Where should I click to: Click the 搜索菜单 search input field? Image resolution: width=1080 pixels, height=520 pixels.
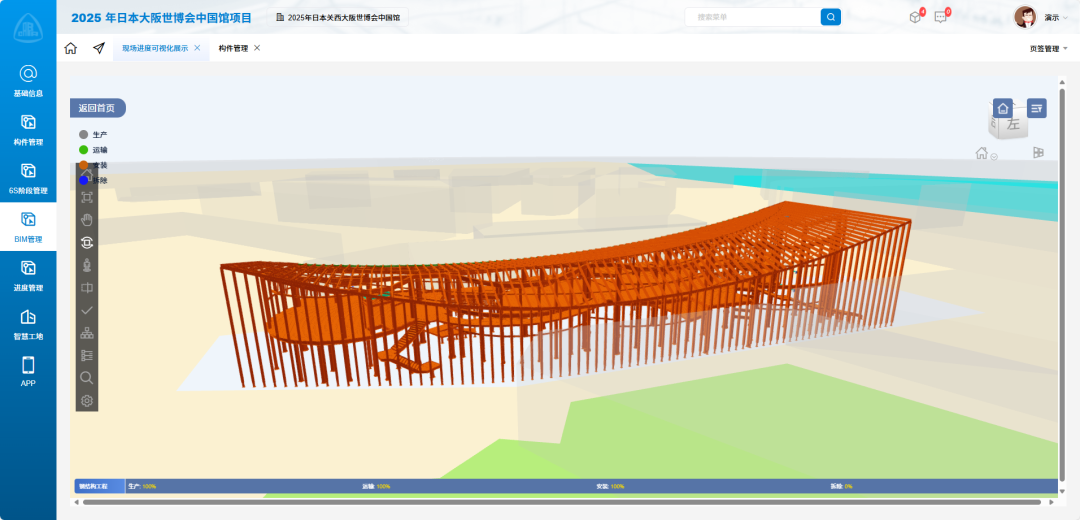(x=752, y=17)
